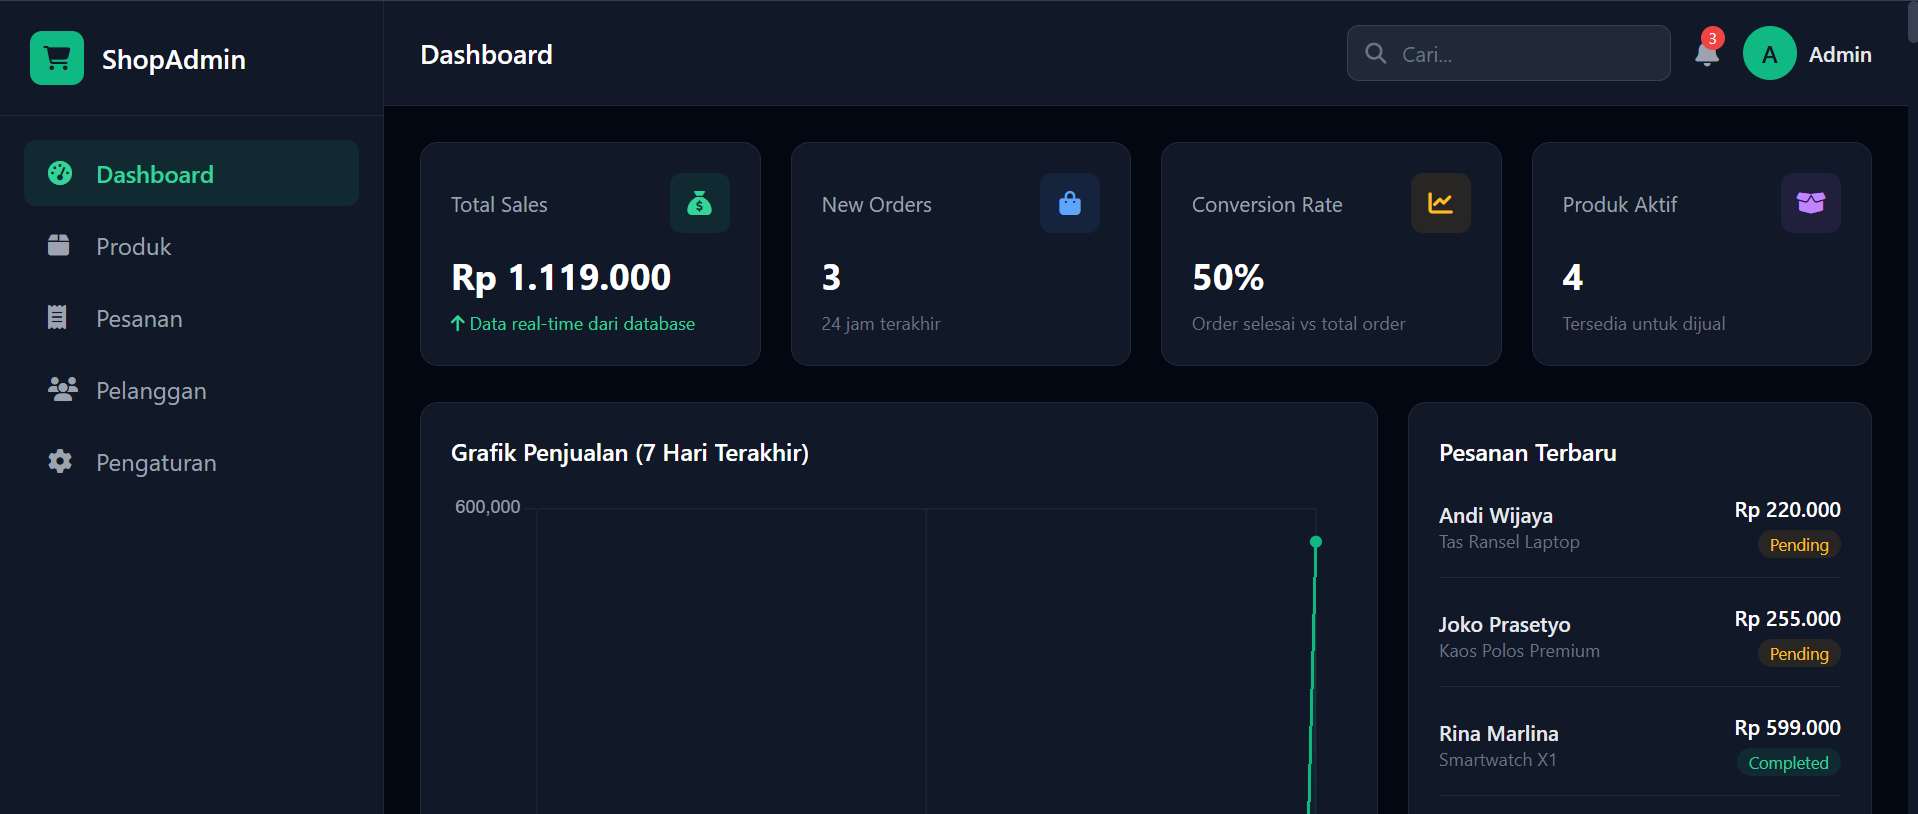Click the New Orders shopping bag icon

1070,203
